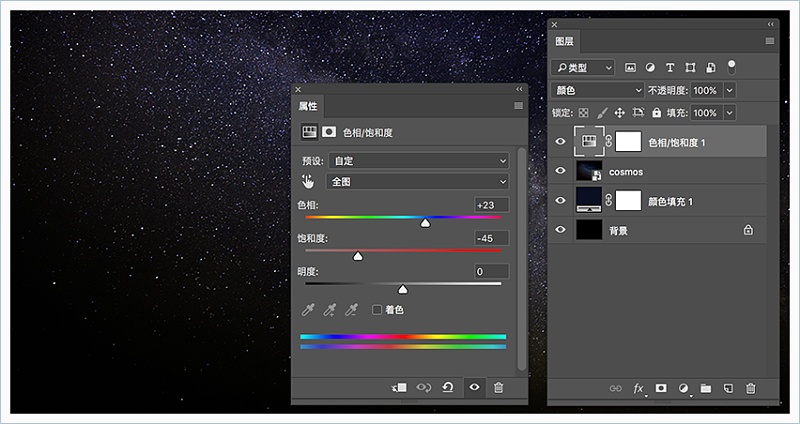
Task: Hide the cosmos layer
Action: click(x=560, y=172)
